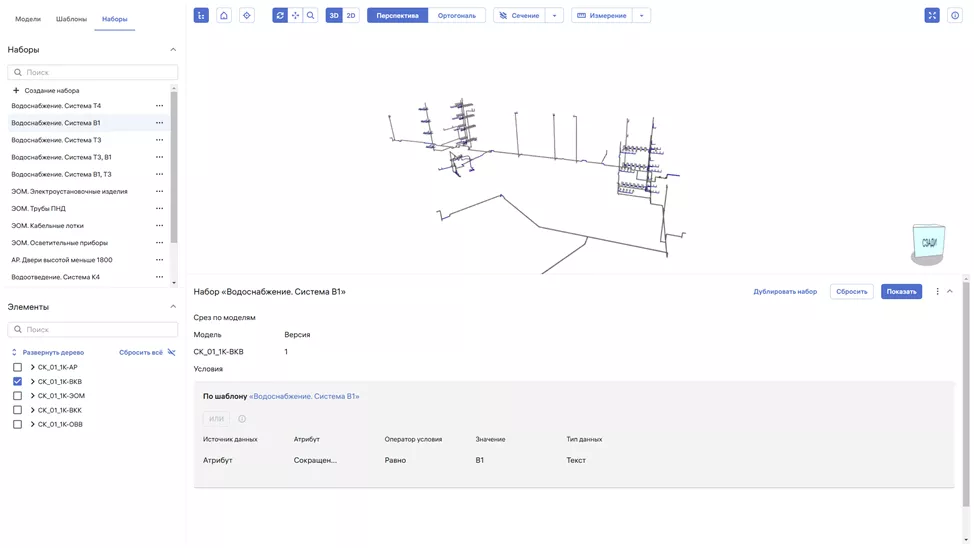Open the Сечение dropdown arrow
The height and width of the screenshot is (548, 974).
pos(554,16)
